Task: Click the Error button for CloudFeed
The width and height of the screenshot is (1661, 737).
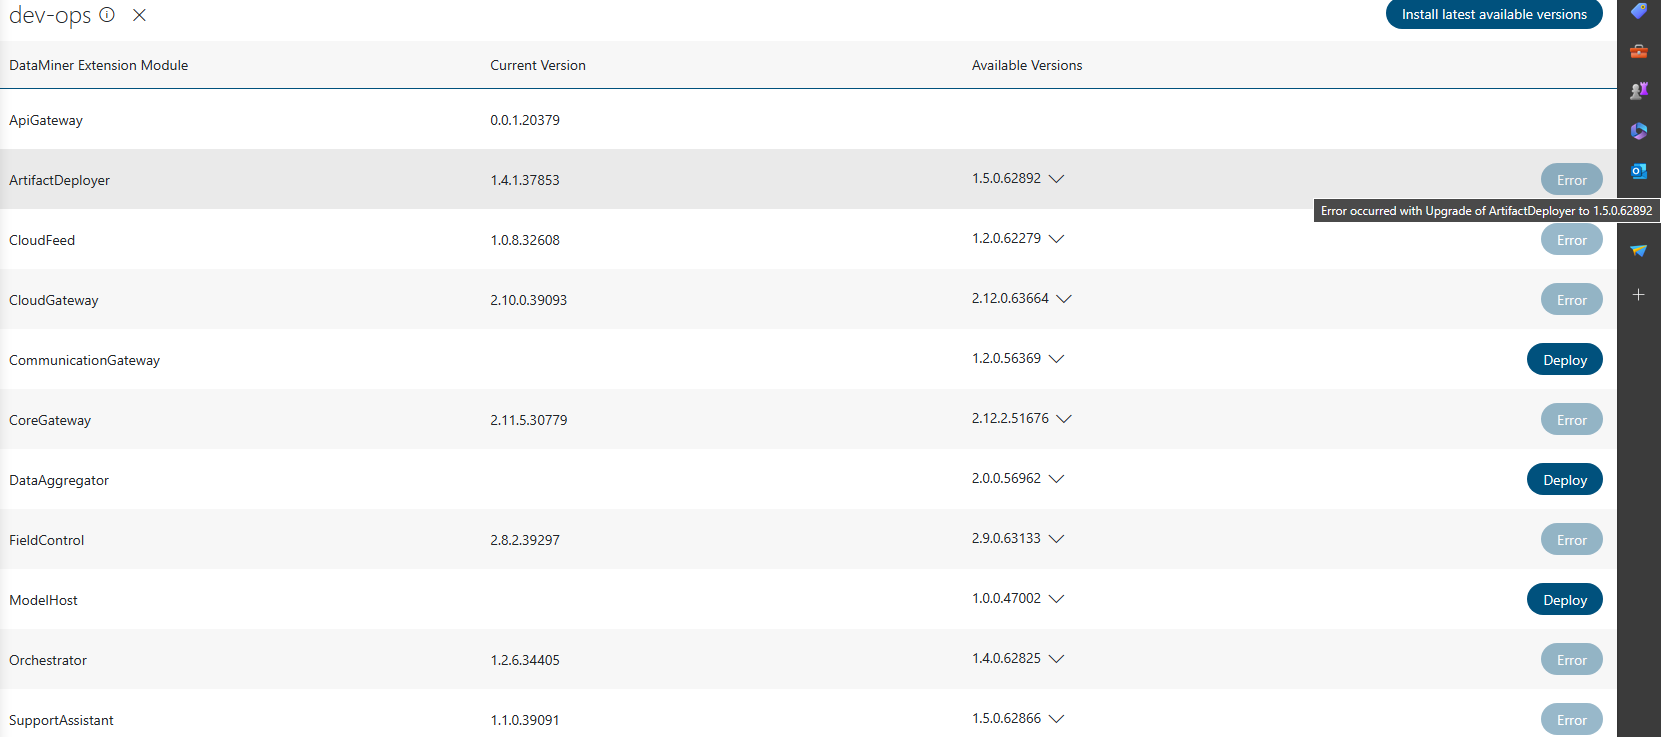Action: pos(1571,240)
